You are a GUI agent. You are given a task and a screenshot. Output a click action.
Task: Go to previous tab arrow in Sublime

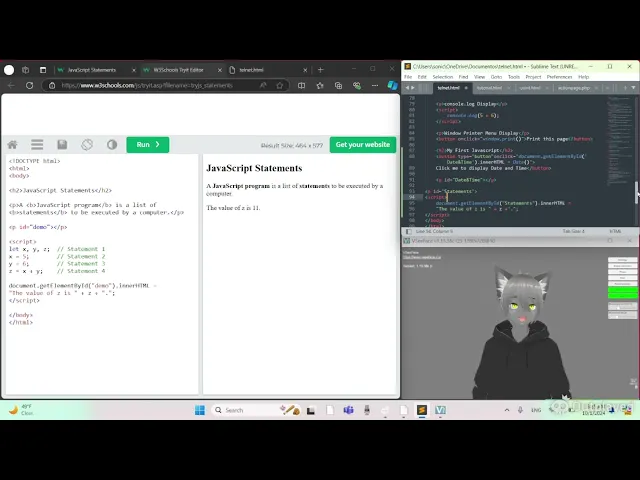pos(407,88)
